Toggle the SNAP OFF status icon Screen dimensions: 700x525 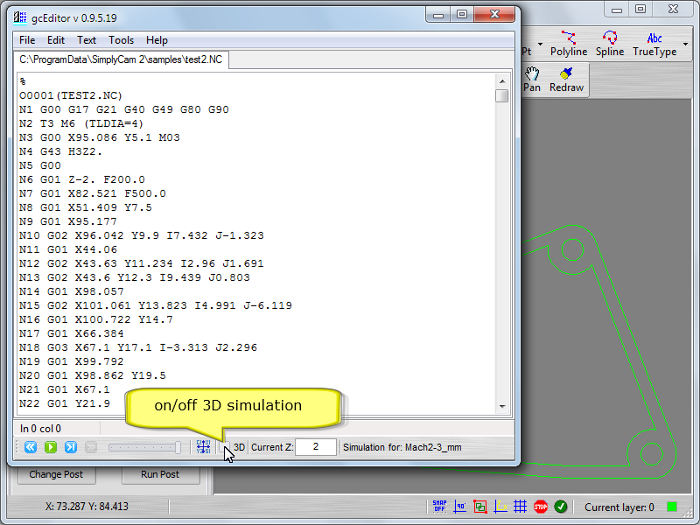click(x=440, y=507)
